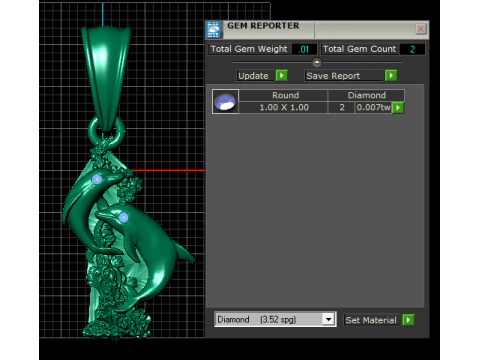Click the 1.00 X 1.00 size cell
The height and width of the screenshot is (360, 480).
(x=284, y=107)
